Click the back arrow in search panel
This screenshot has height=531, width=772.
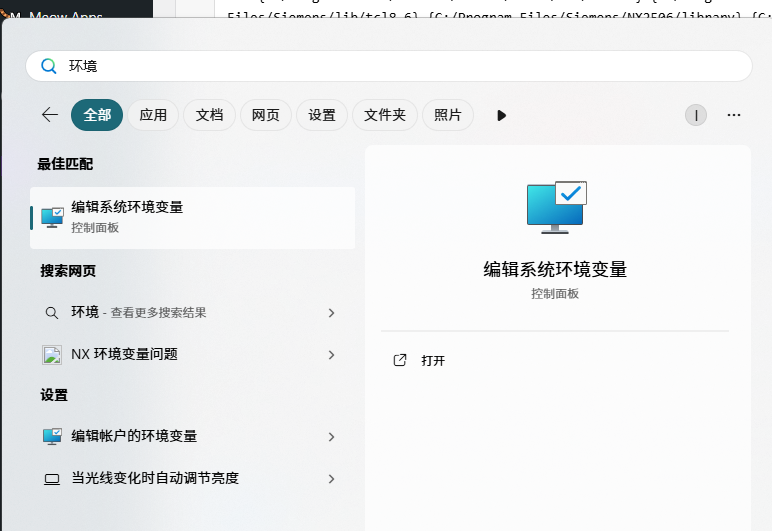[49, 115]
